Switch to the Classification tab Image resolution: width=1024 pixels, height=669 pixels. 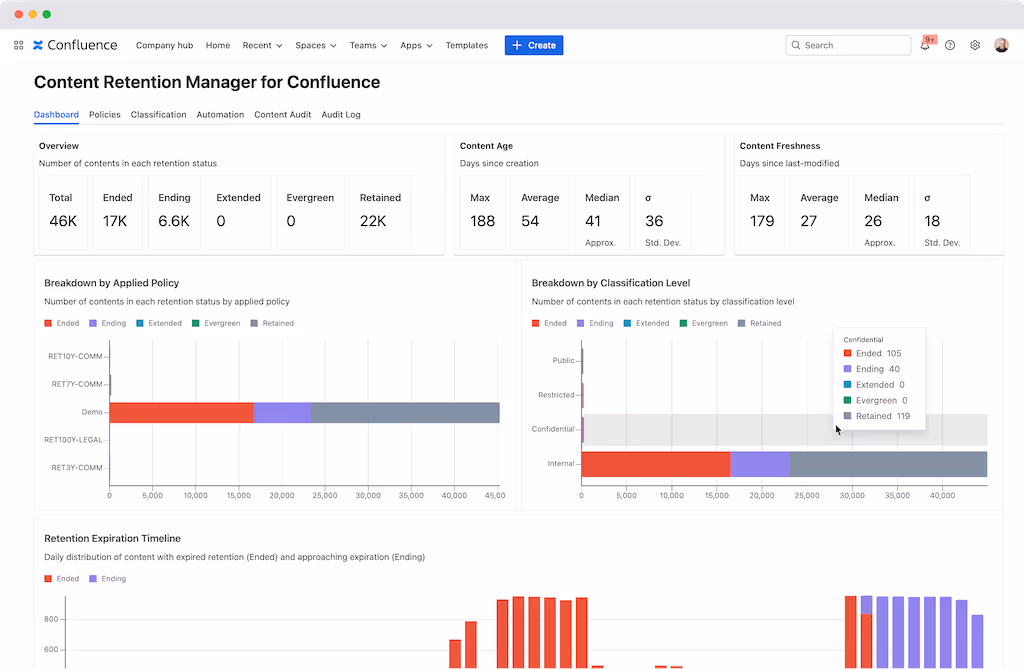(158, 114)
